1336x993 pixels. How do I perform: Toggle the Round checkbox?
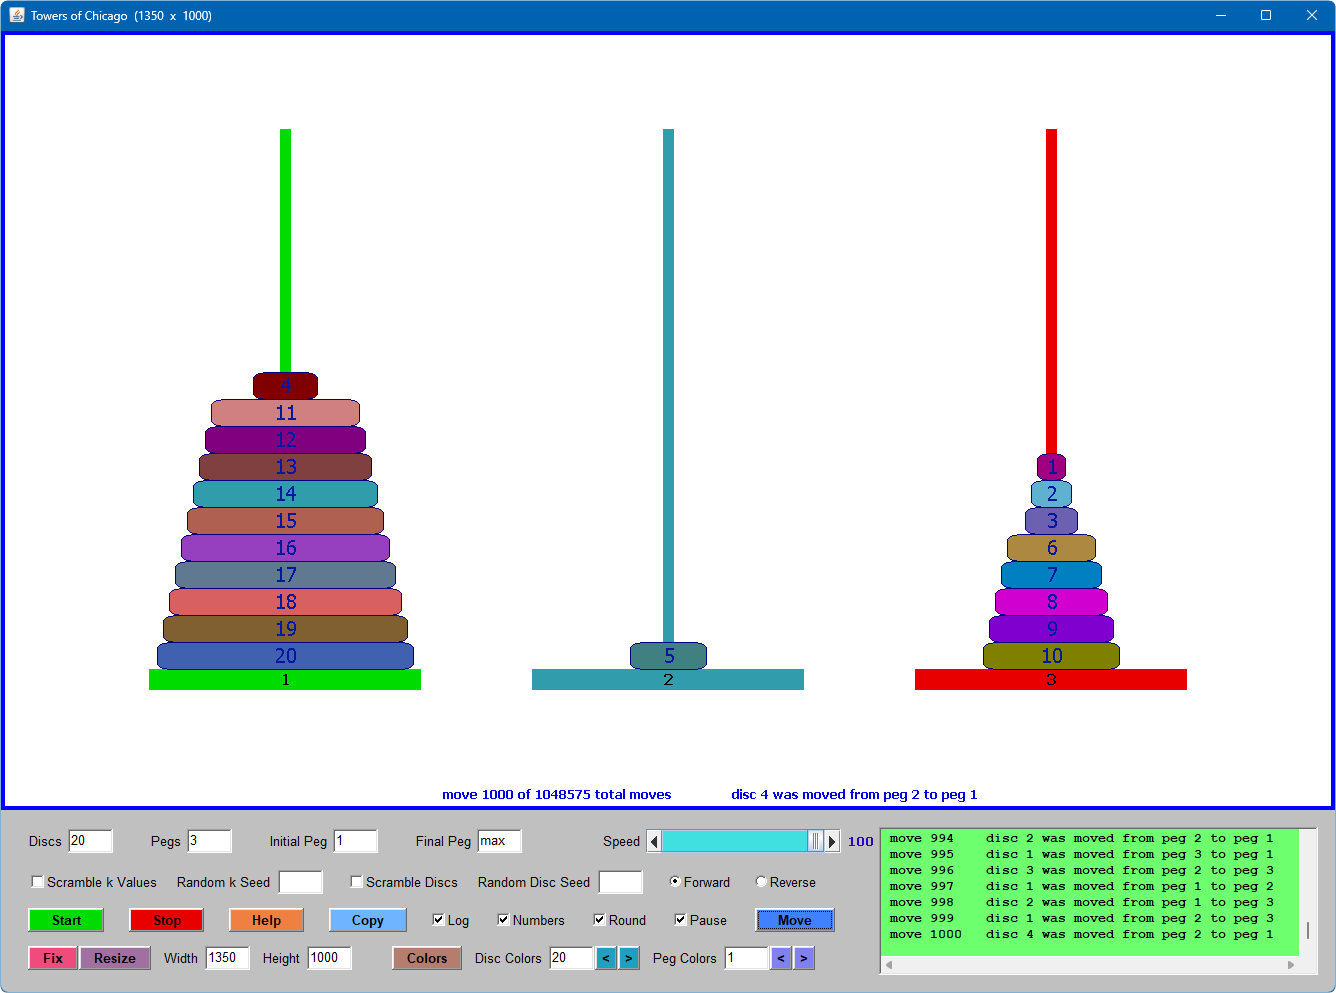tap(599, 920)
